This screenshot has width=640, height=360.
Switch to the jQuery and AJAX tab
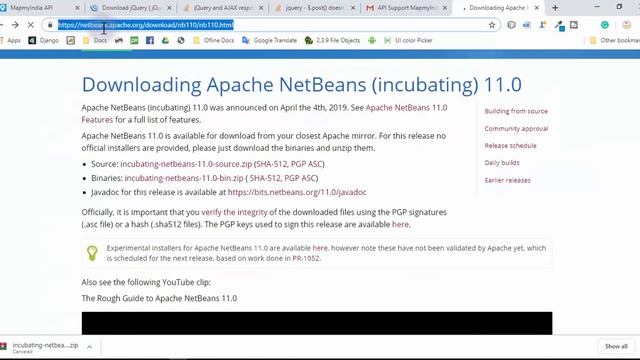click(x=222, y=8)
